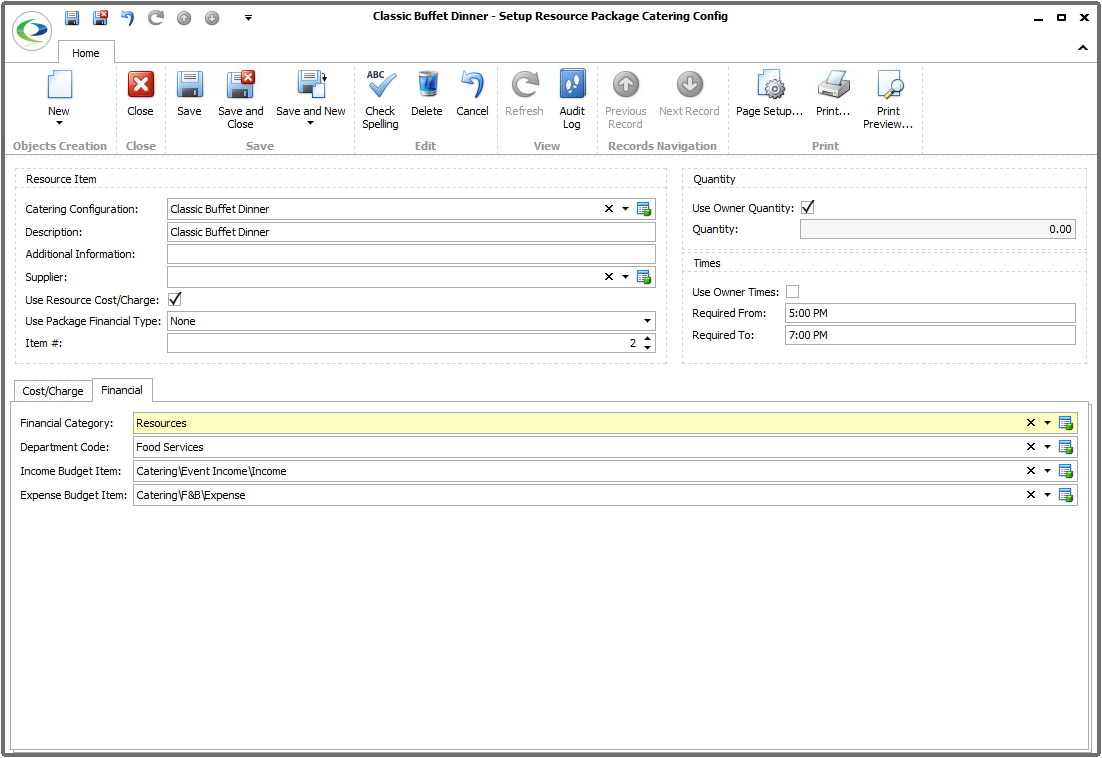Click the Cancel ribbon icon
1102x758 pixels.
point(472,84)
